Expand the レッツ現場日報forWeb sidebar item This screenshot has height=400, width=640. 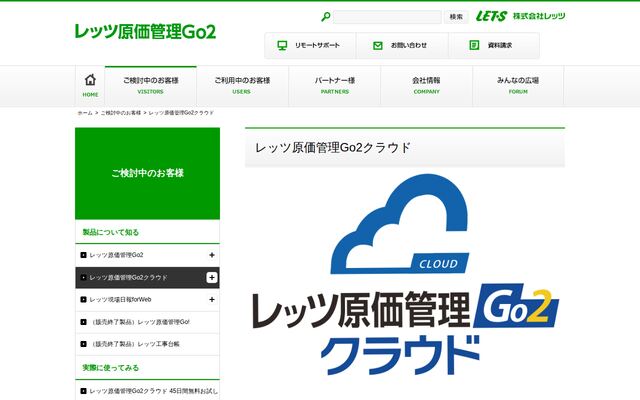click(x=211, y=300)
